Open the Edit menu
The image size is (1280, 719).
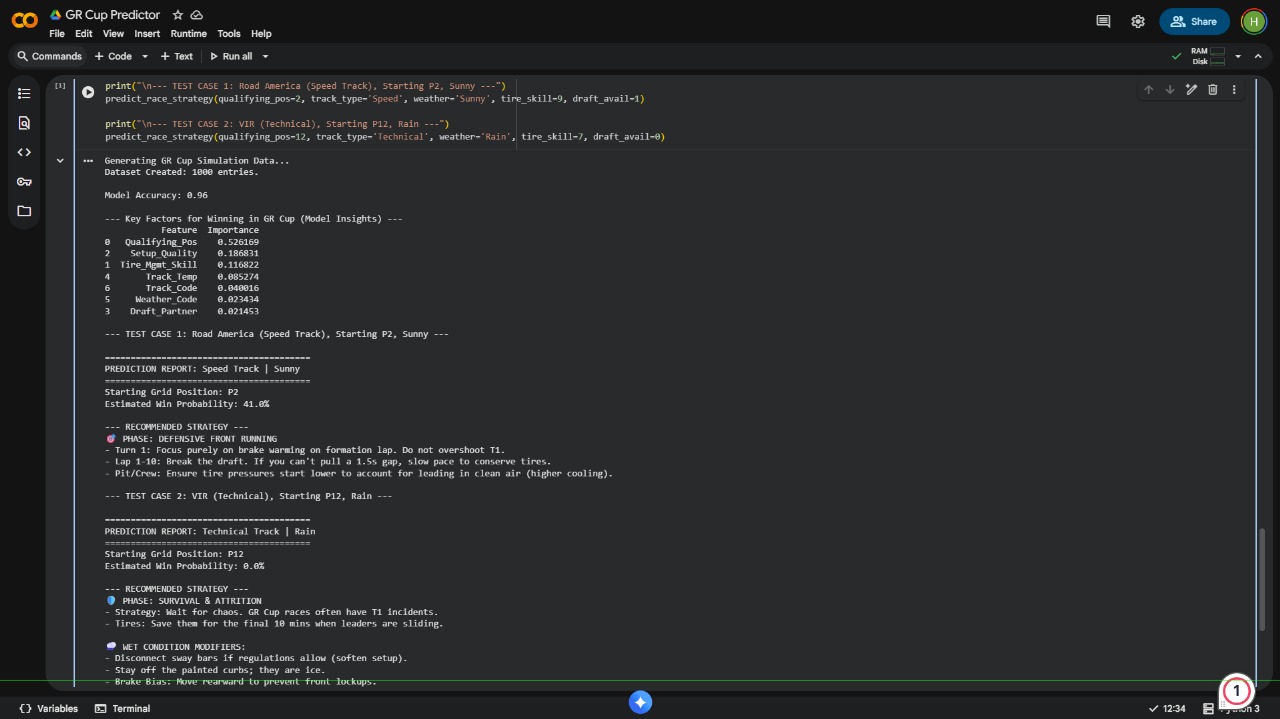(84, 33)
